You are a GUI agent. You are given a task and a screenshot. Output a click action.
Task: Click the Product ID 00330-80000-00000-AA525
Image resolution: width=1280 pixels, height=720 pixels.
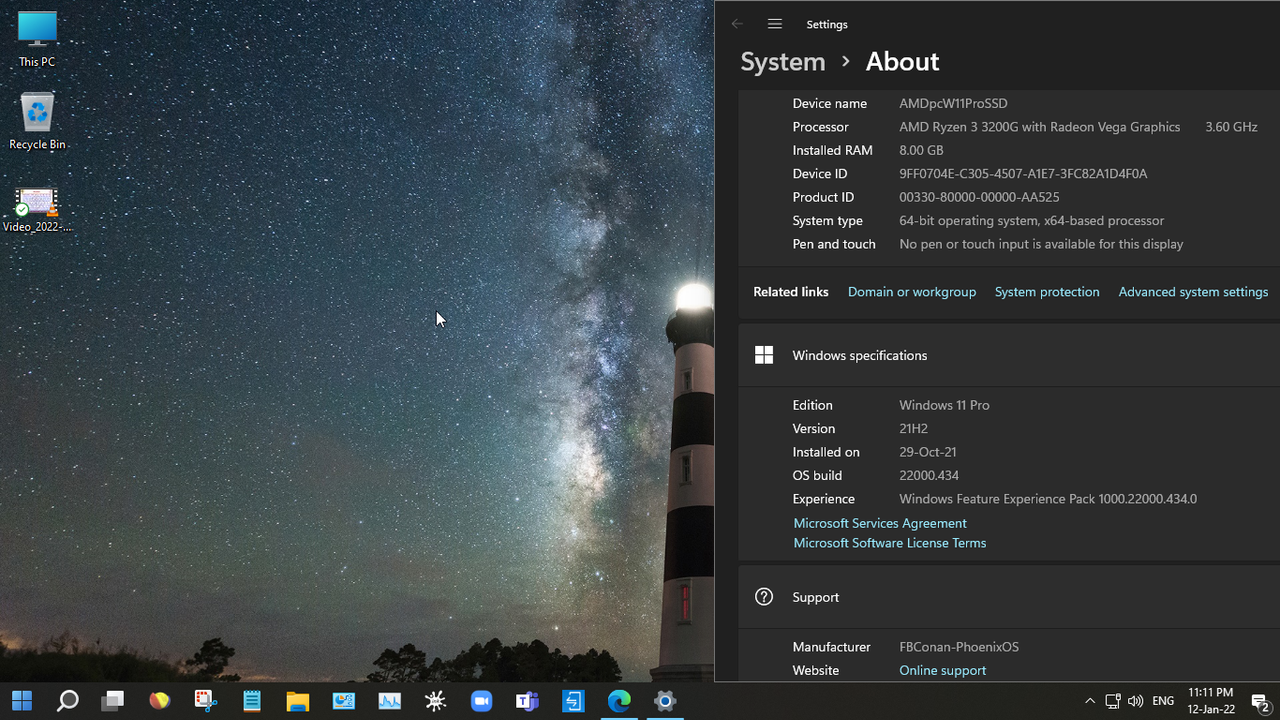coord(979,197)
